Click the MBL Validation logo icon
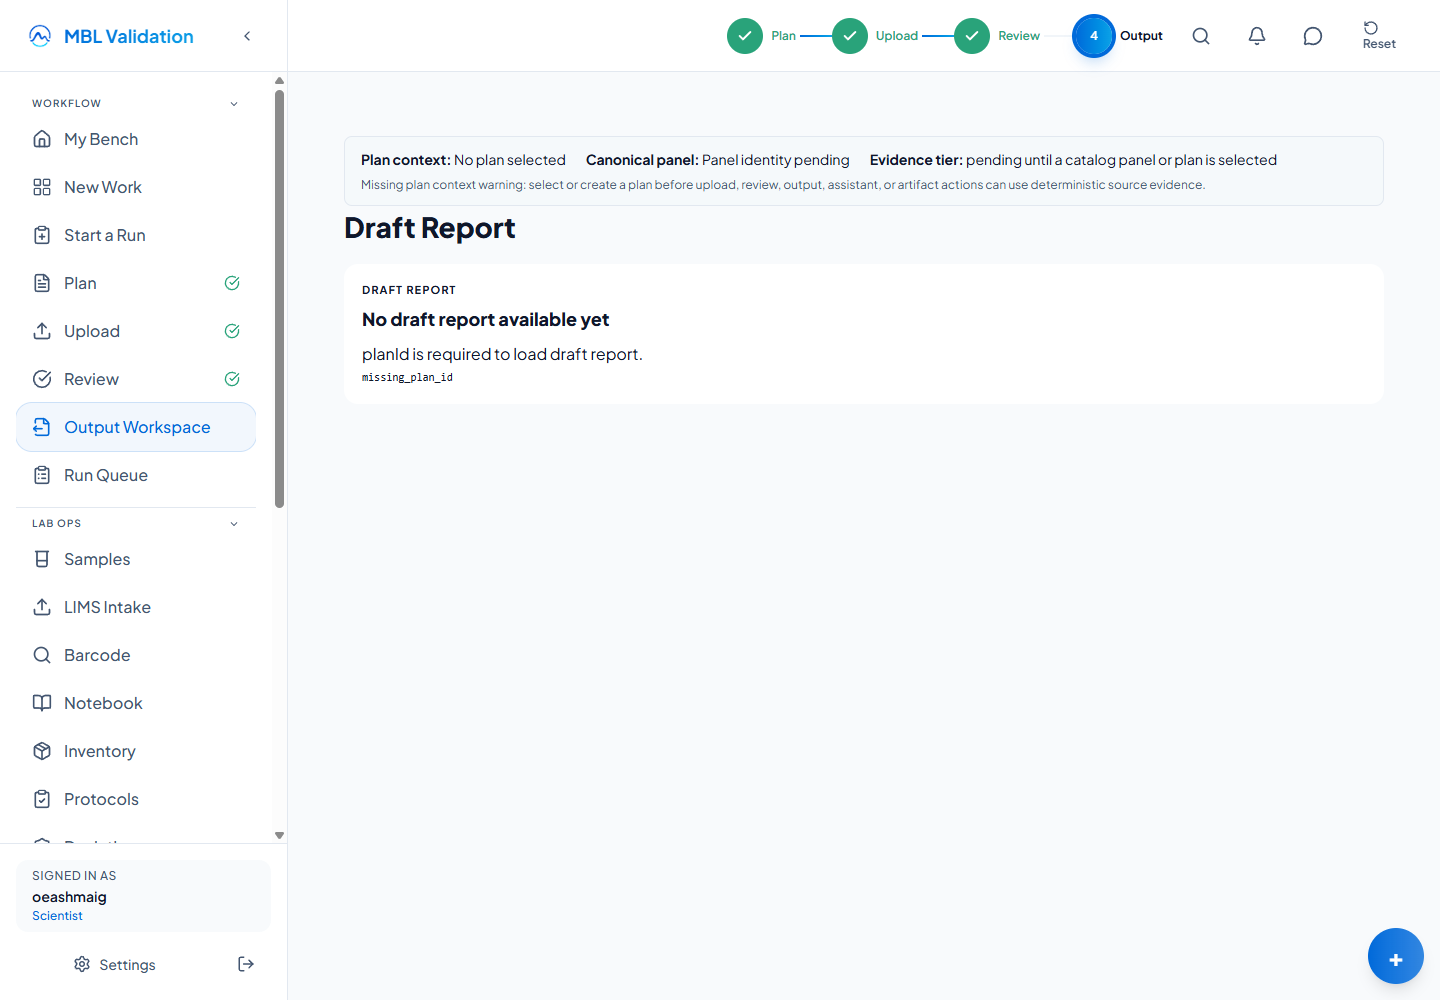The width and height of the screenshot is (1440, 1000). pyautogui.click(x=40, y=36)
